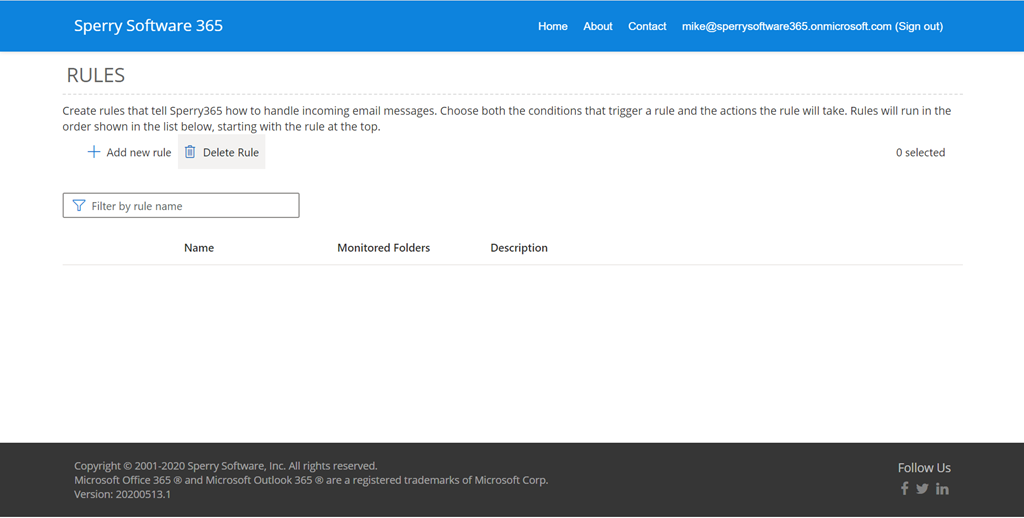
Task: Click the Name column header
Action: (199, 248)
